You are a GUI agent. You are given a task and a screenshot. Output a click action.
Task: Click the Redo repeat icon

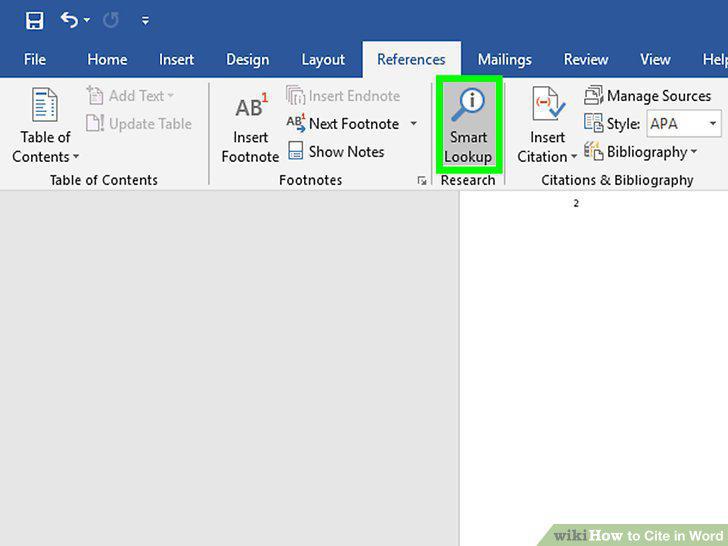(111, 20)
